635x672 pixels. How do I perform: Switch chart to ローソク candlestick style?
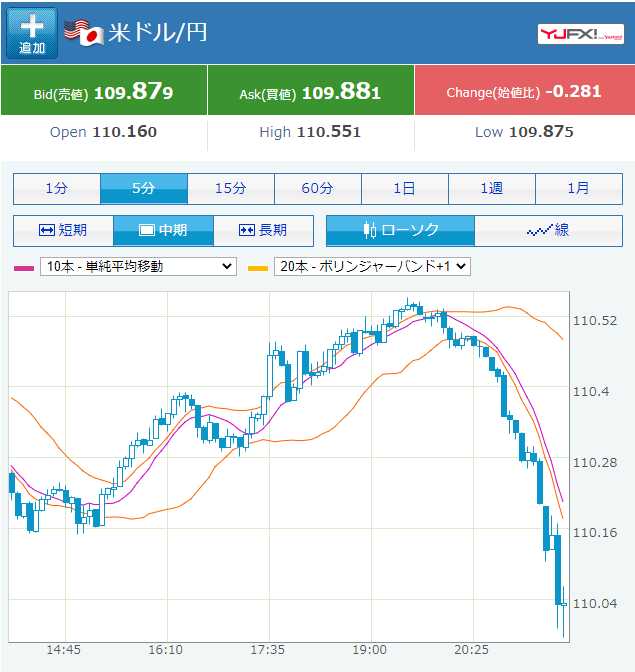pyautogui.click(x=400, y=231)
